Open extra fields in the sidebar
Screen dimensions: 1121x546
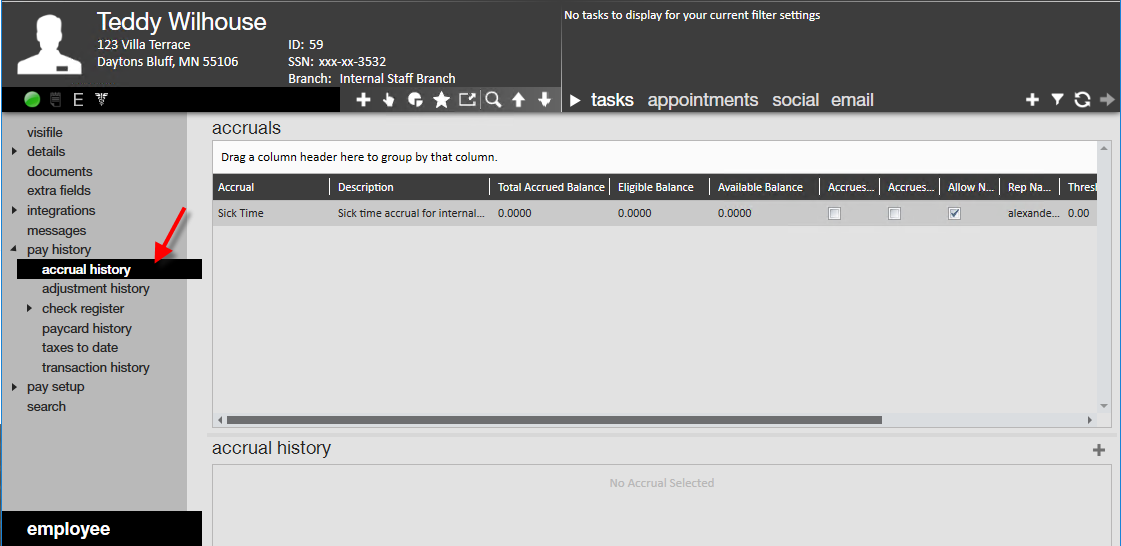pyautogui.click(x=59, y=191)
